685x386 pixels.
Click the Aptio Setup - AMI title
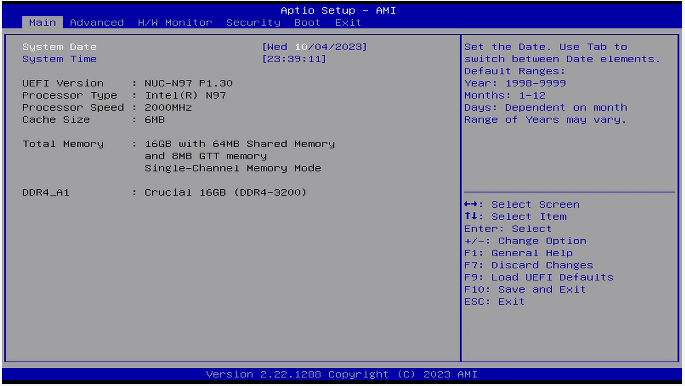click(x=338, y=10)
